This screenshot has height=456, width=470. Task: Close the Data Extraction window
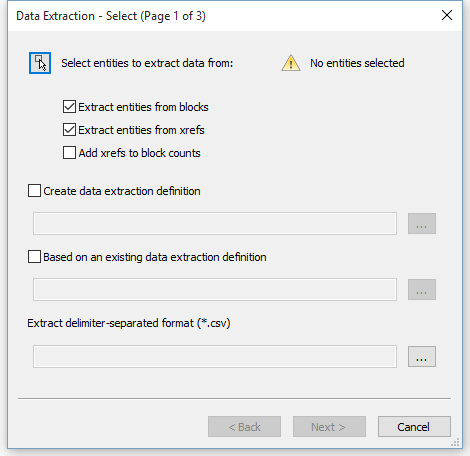(447, 15)
